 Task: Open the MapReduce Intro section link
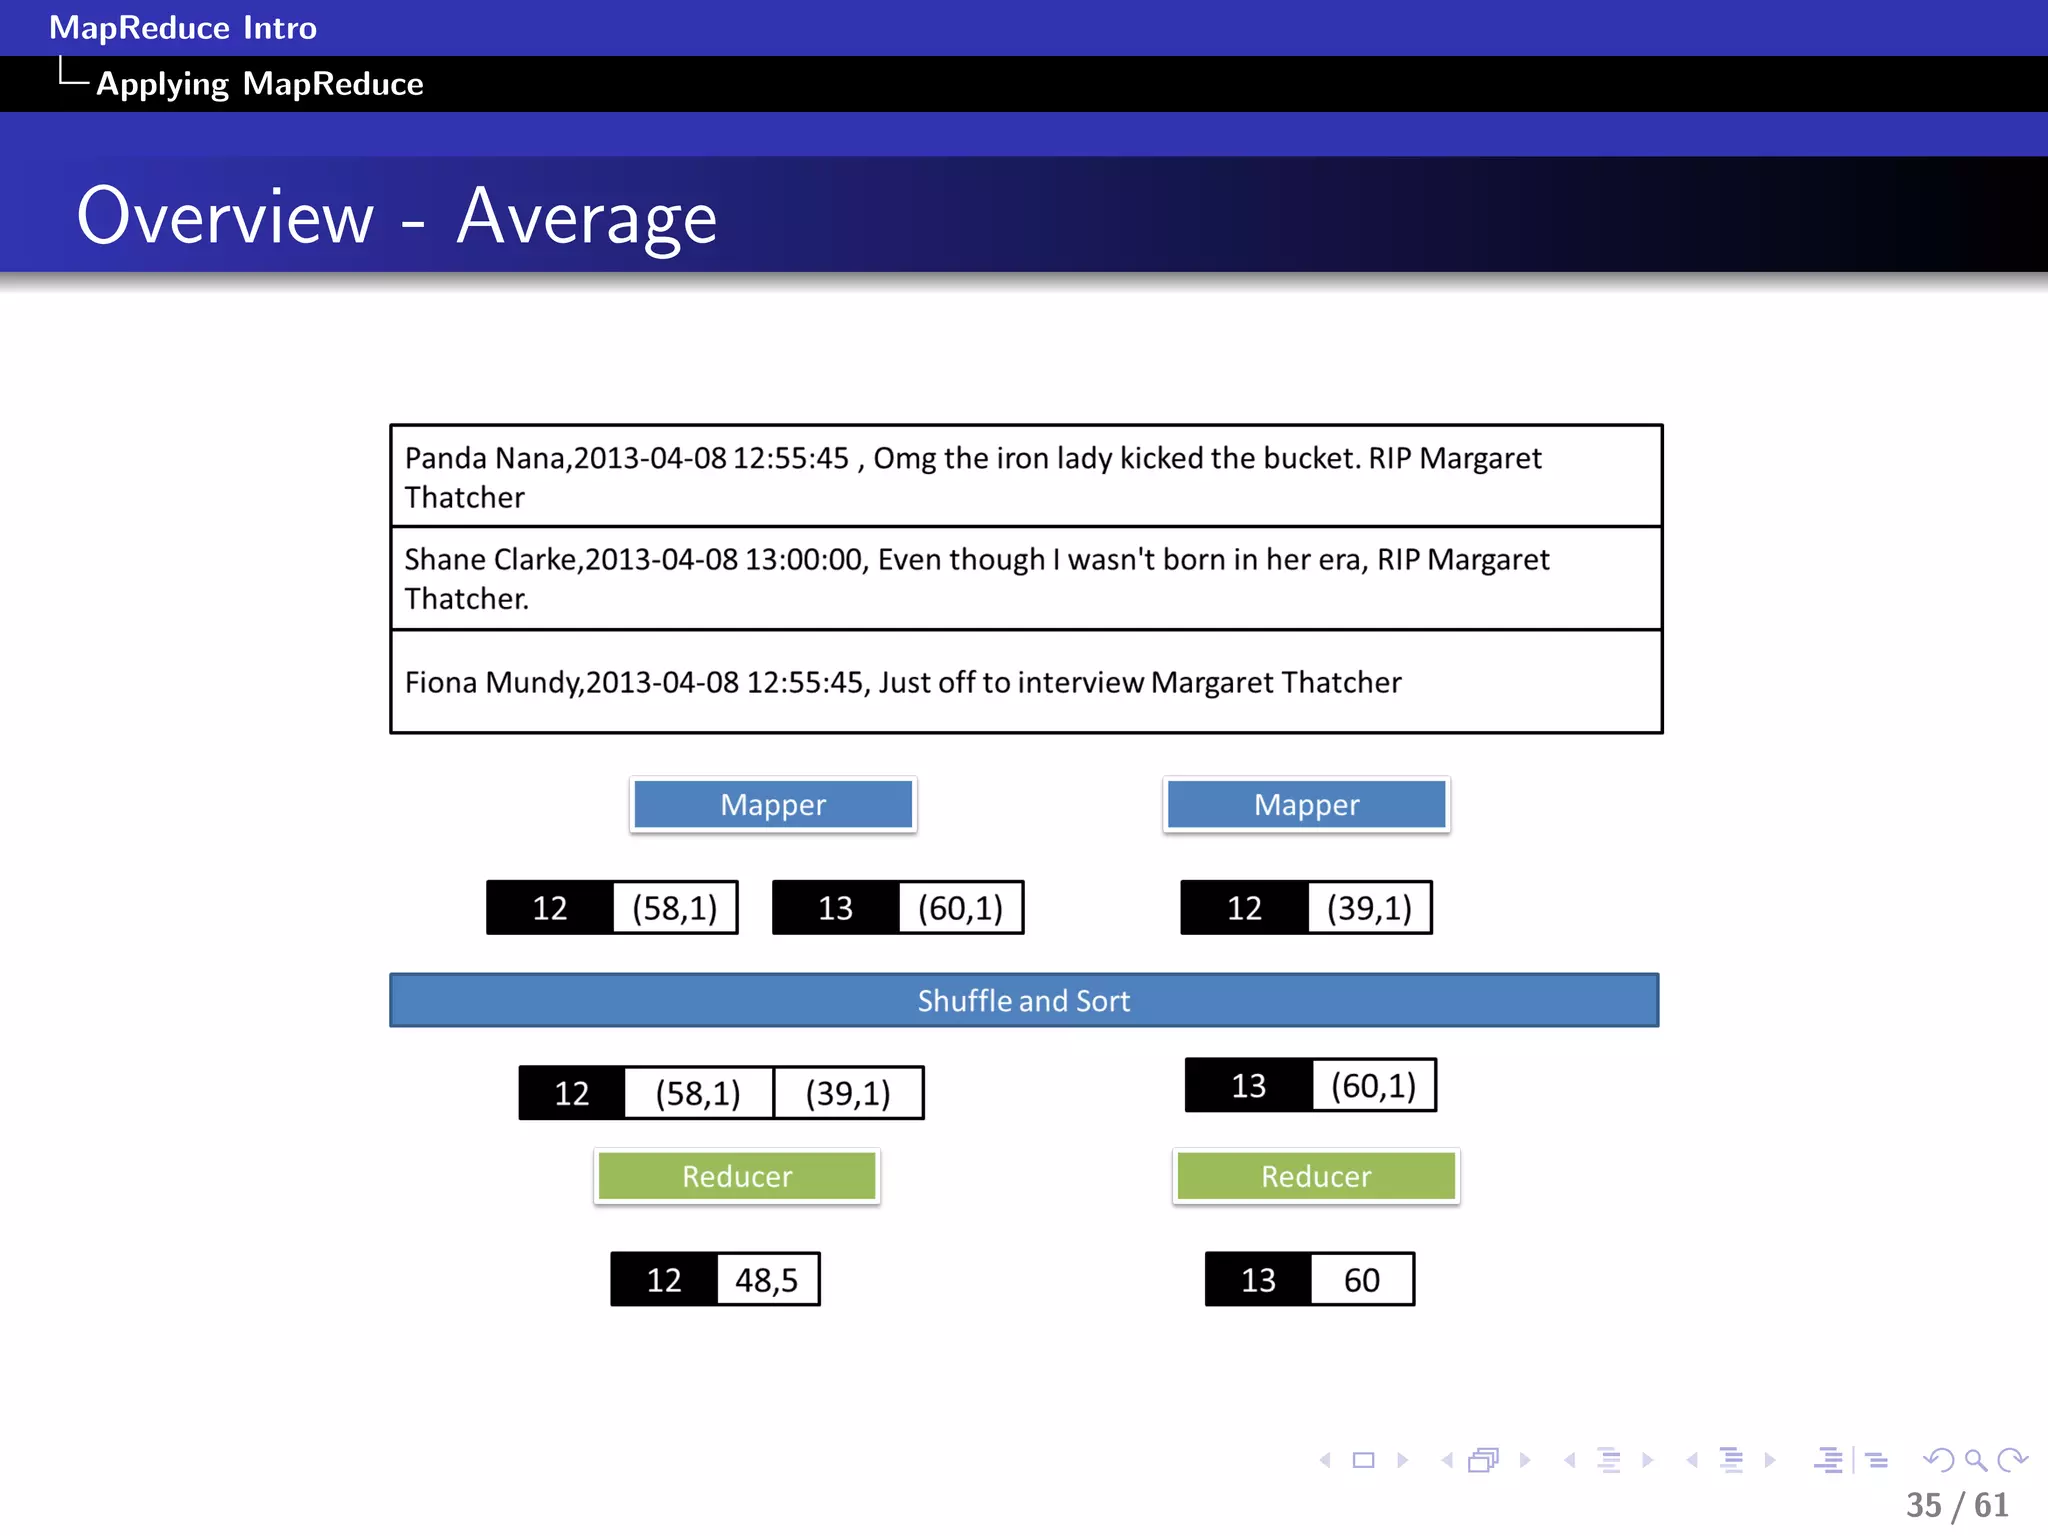coord(183,27)
